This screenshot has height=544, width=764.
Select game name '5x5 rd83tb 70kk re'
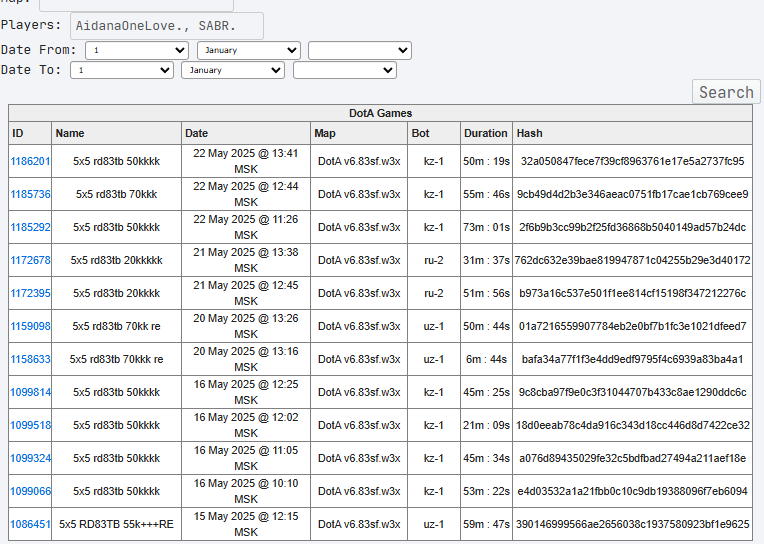(x=116, y=326)
